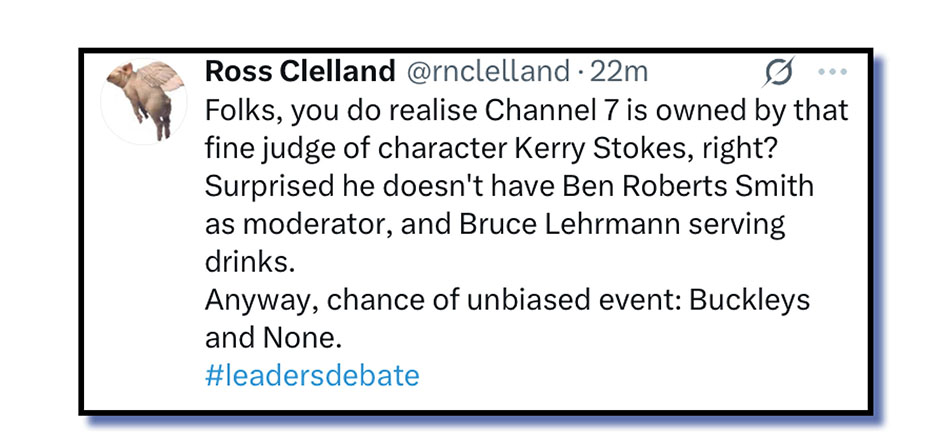Open the #leadersdebate hashtag
Image resolution: width=935 pixels, height=447 pixels.
tap(311, 375)
